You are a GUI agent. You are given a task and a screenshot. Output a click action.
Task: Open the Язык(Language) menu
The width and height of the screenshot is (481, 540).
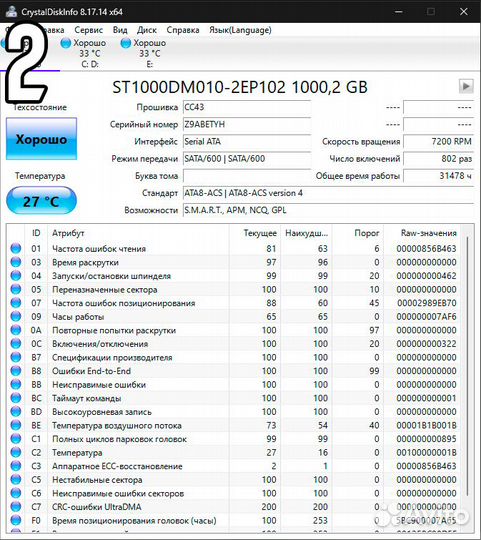pyautogui.click(x=240, y=30)
